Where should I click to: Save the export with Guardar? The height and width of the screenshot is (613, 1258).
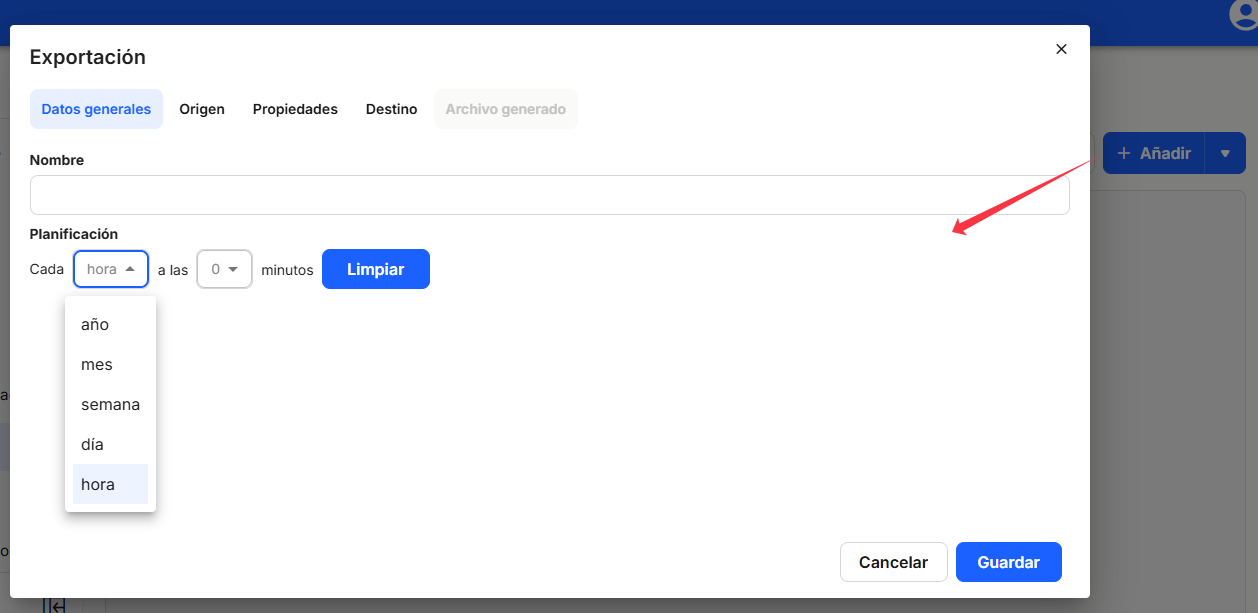point(1008,562)
